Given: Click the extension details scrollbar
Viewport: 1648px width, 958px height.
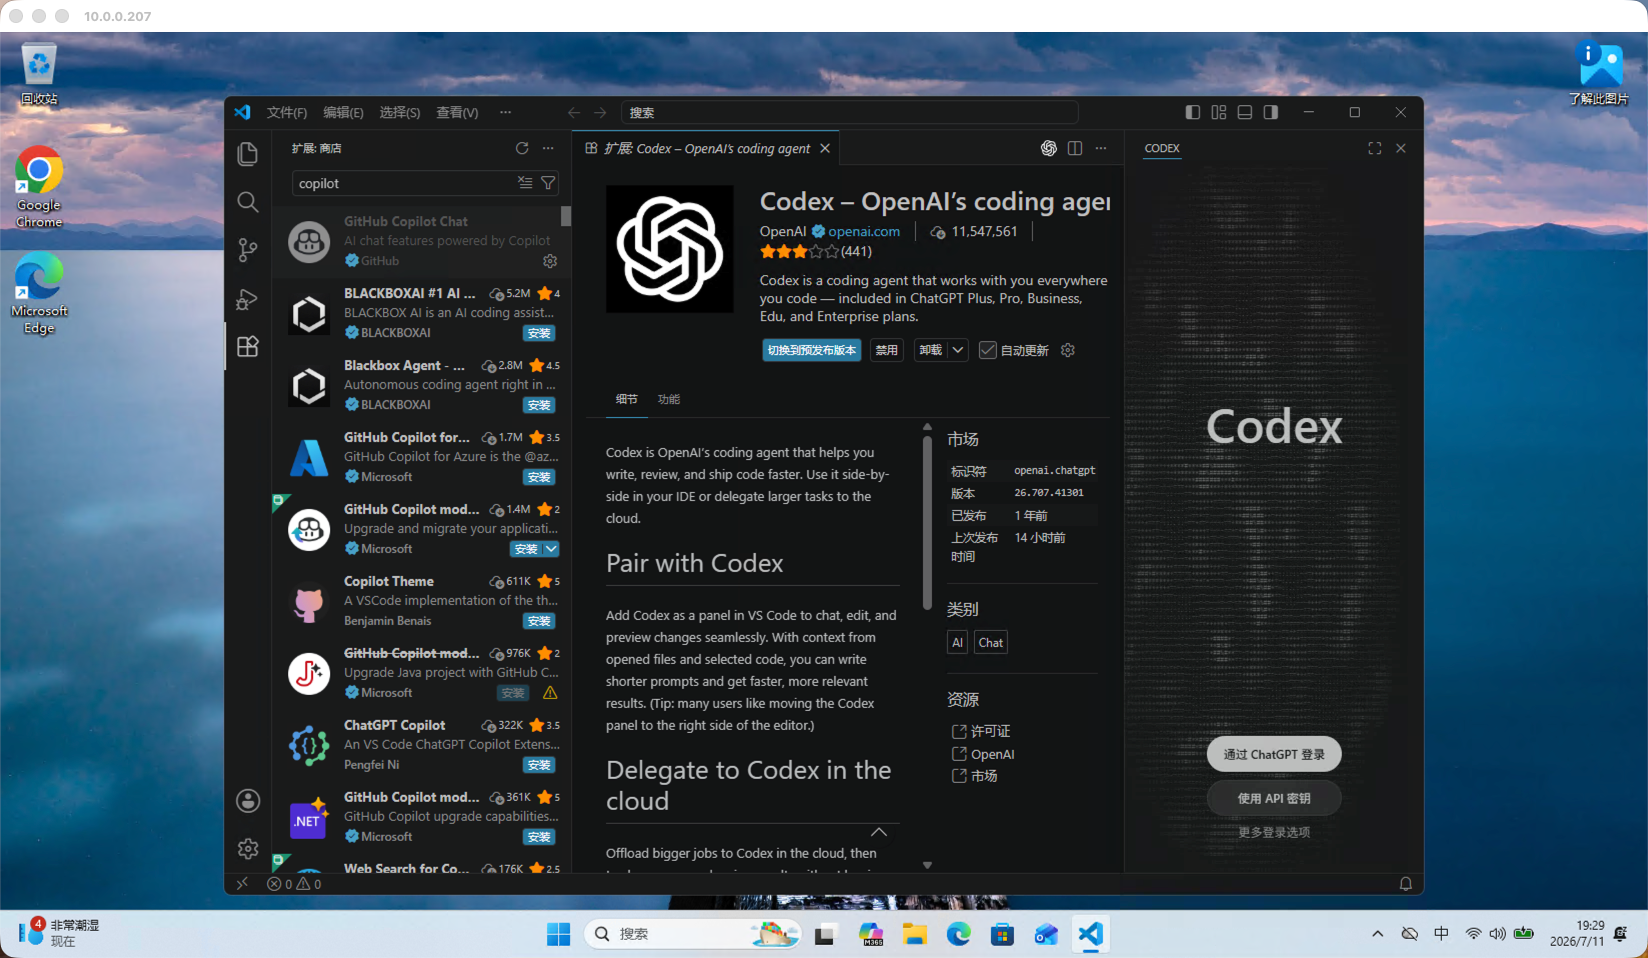Looking at the screenshot, I should pyautogui.click(x=927, y=520).
